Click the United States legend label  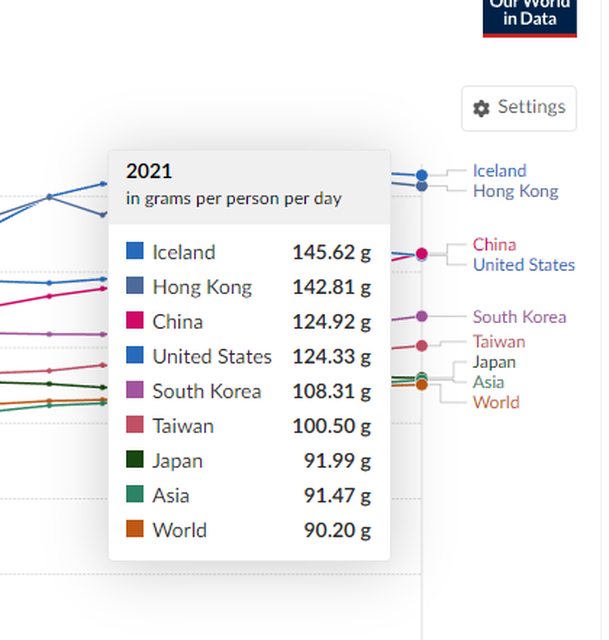(524, 264)
